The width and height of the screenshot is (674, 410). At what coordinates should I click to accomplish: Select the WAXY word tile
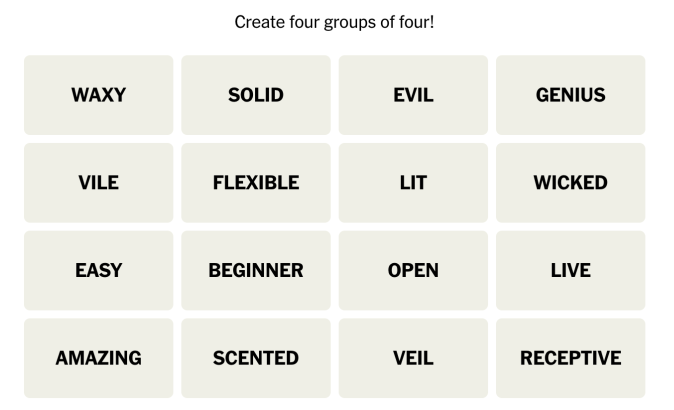pyautogui.click(x=98, y=95)
